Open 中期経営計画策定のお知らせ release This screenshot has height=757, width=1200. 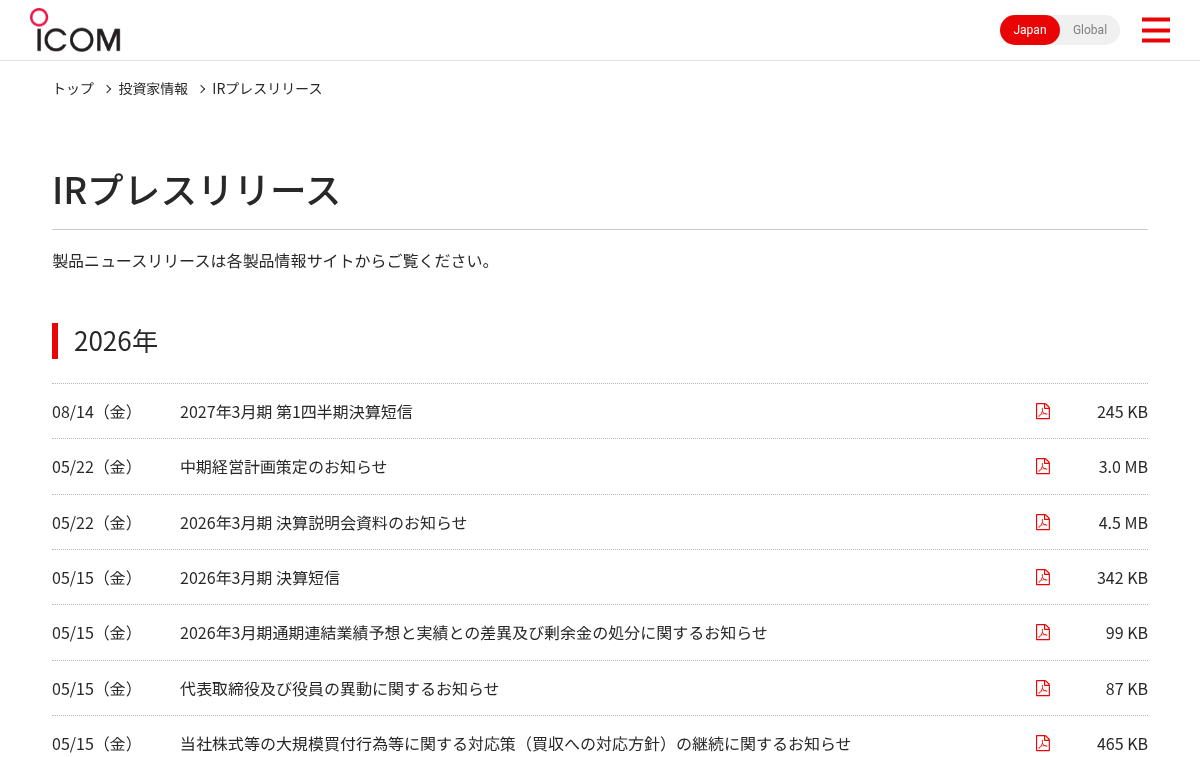pos(283,466)
